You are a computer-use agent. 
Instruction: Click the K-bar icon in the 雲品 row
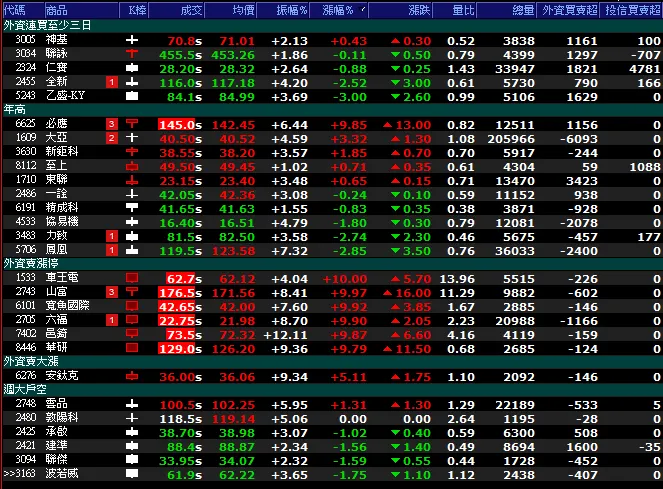pos(132,404)
